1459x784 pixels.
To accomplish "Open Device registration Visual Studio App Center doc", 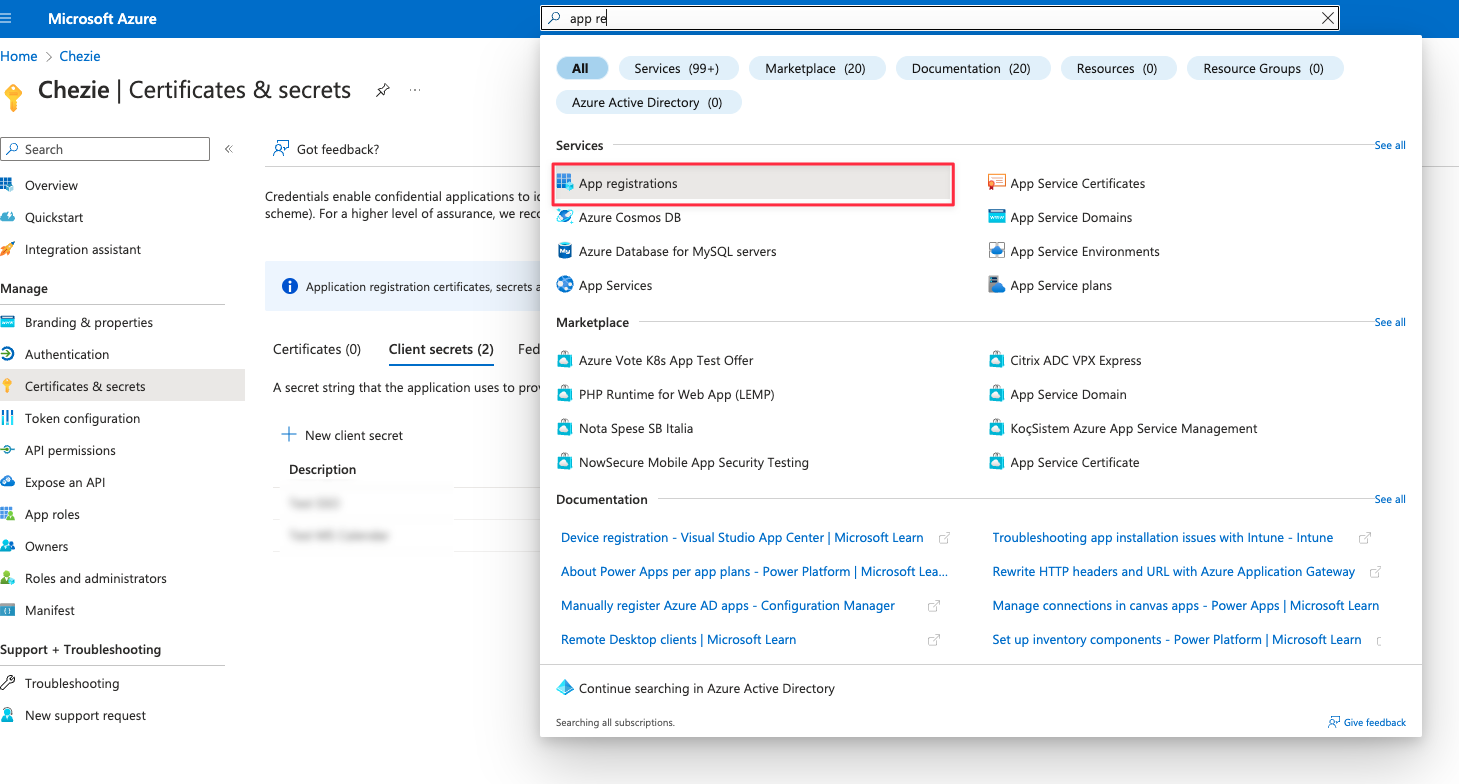I will pyautogui.click(x=742, y=537).
